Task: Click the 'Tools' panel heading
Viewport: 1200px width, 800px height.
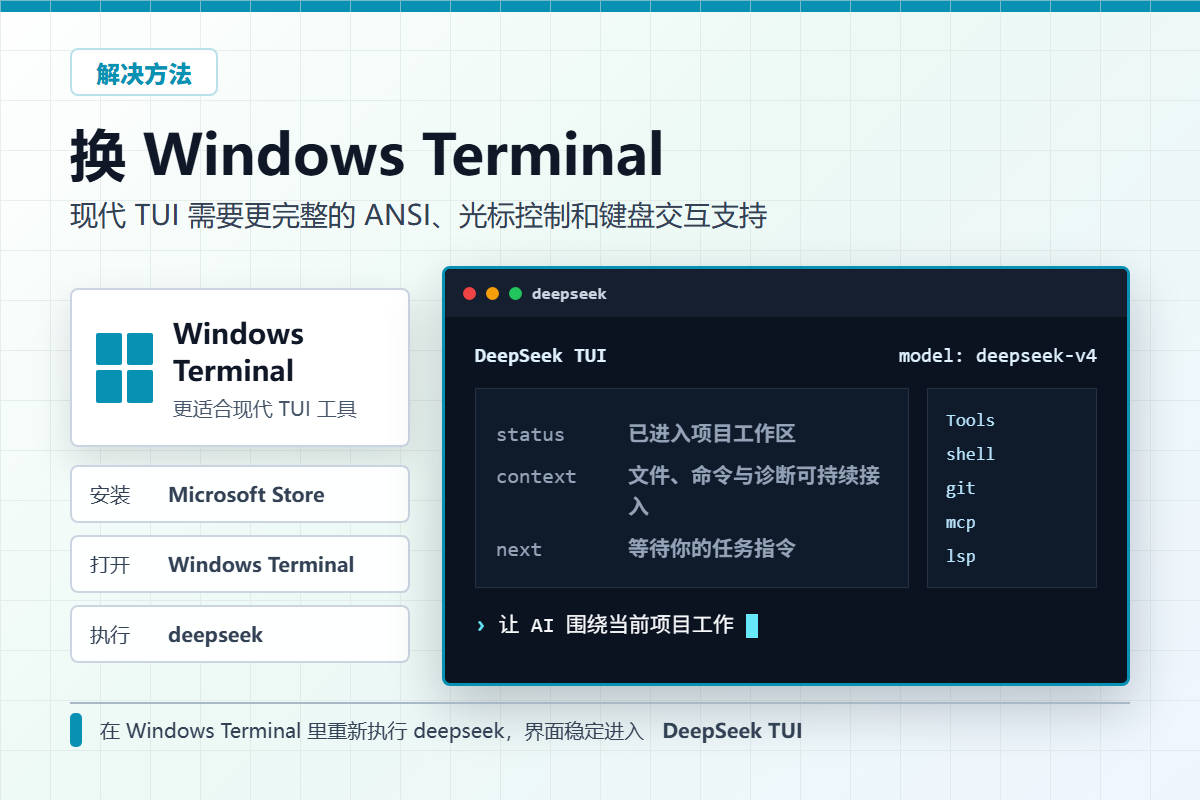Action: [970, 420]
